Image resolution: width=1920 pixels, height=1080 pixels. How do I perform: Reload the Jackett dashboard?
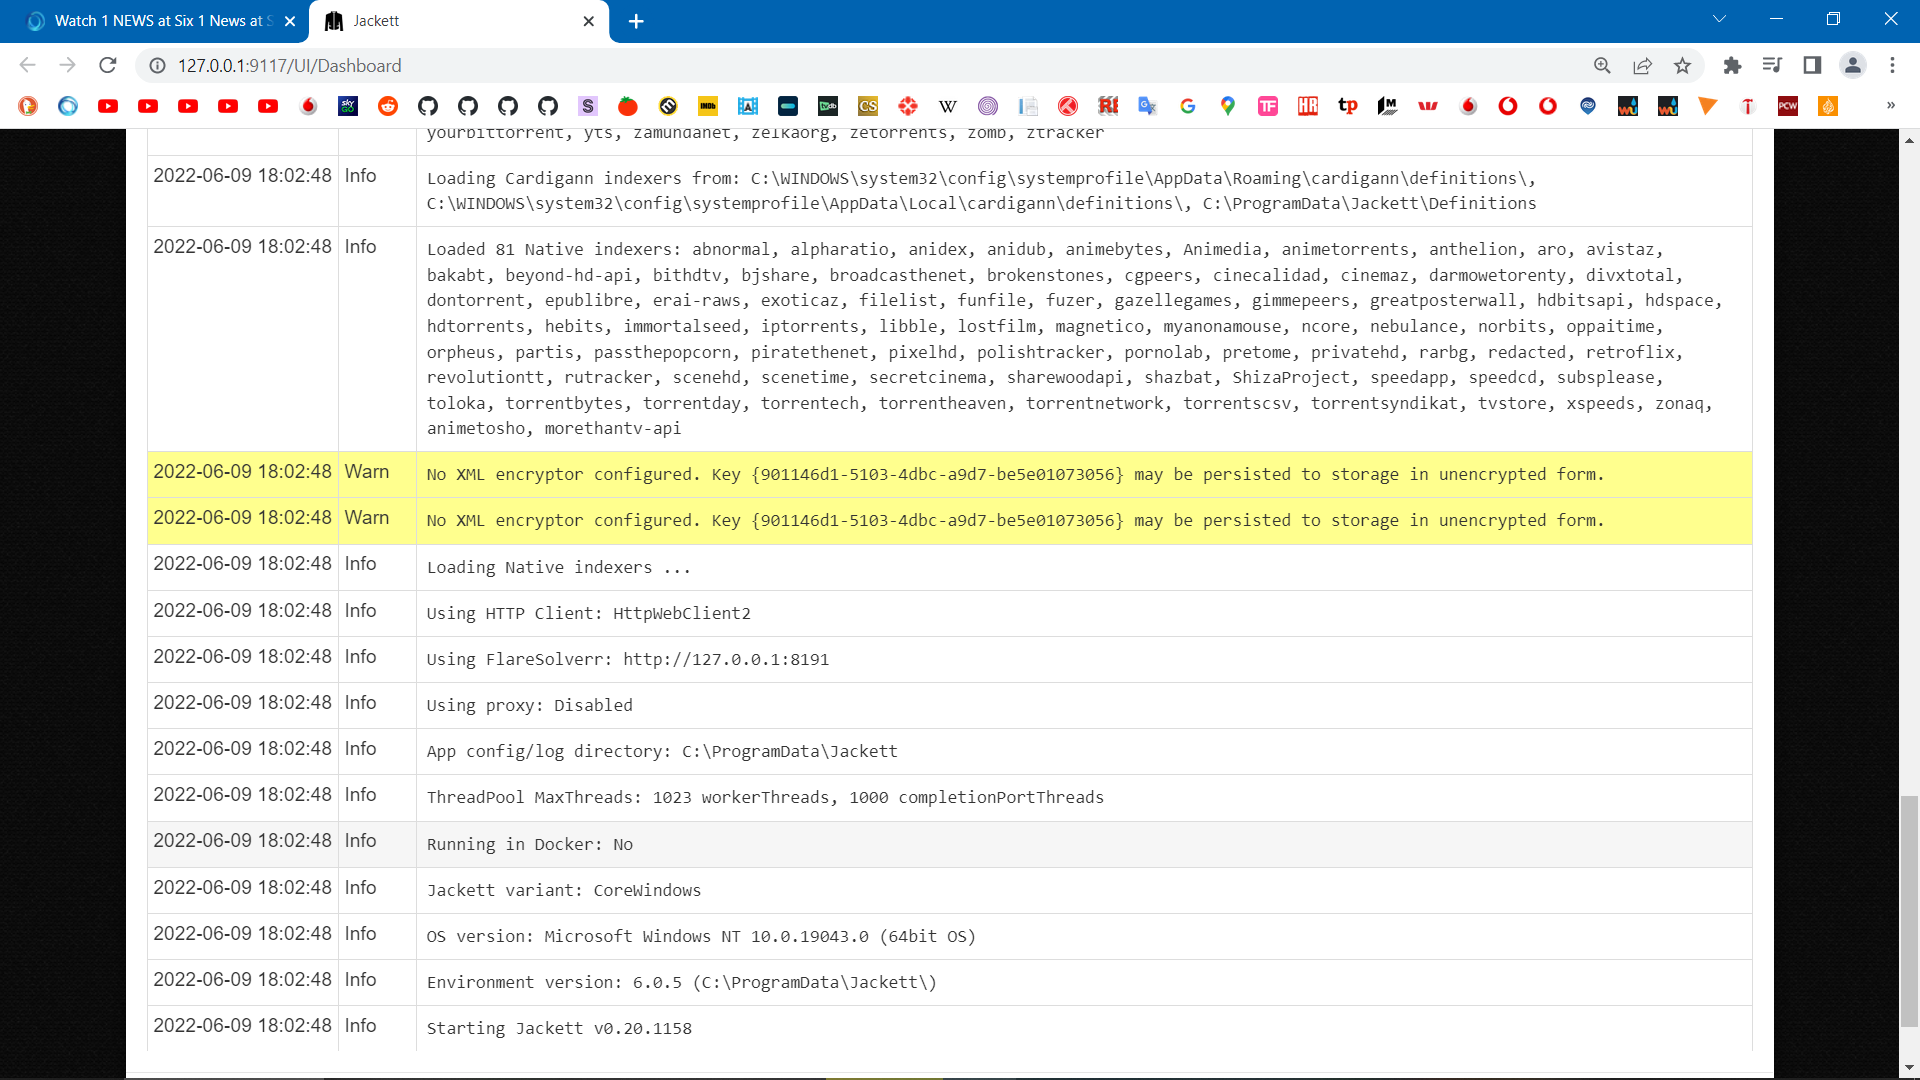pos(107,65)
